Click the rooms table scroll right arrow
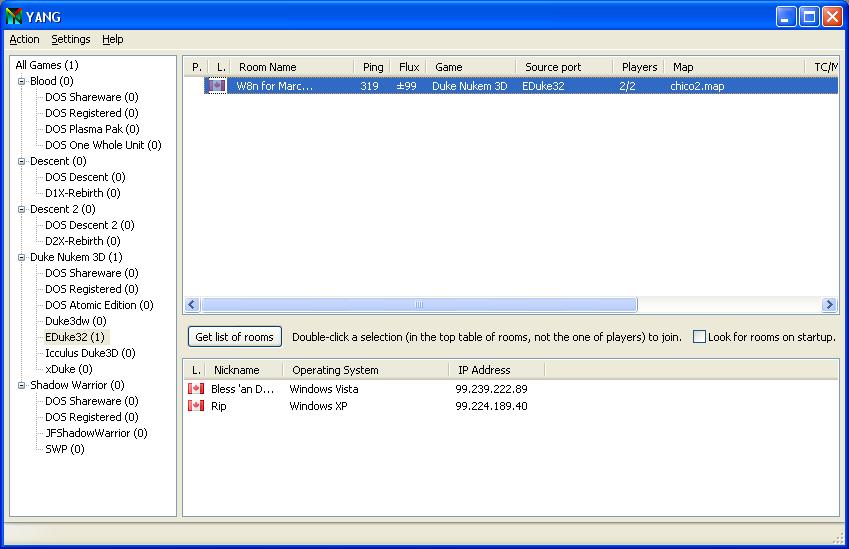This screenshot has height=549, width=849. pyautogui.click(x=828, y=304)
